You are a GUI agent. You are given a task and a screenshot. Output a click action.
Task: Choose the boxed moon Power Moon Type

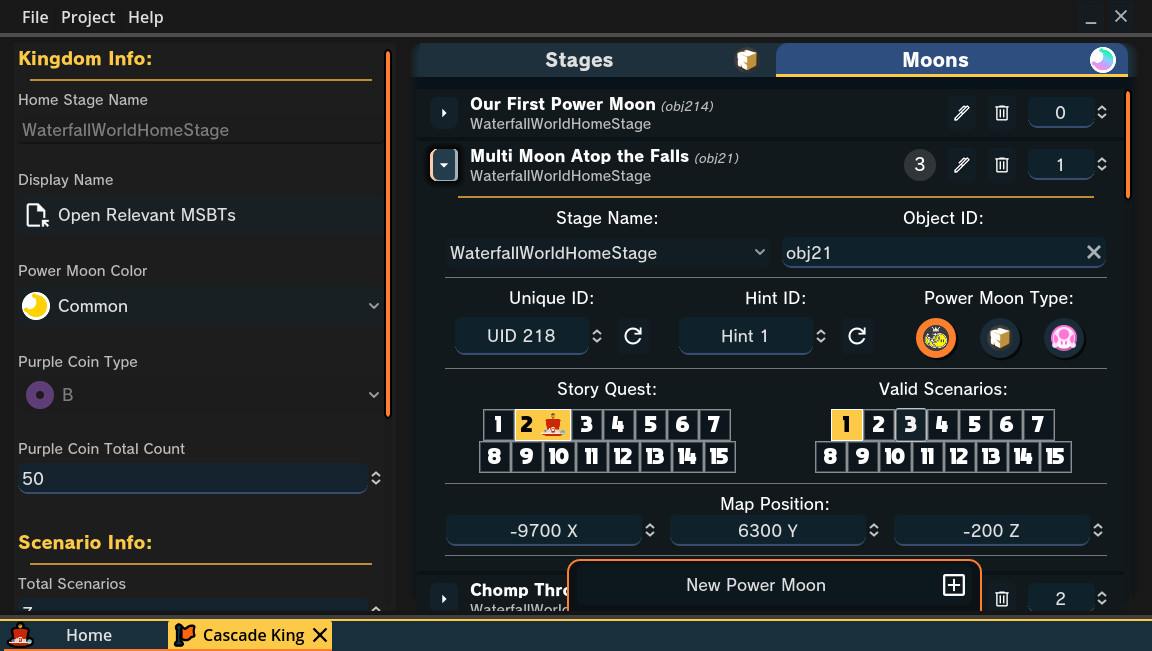click(x=1000, y=338)
